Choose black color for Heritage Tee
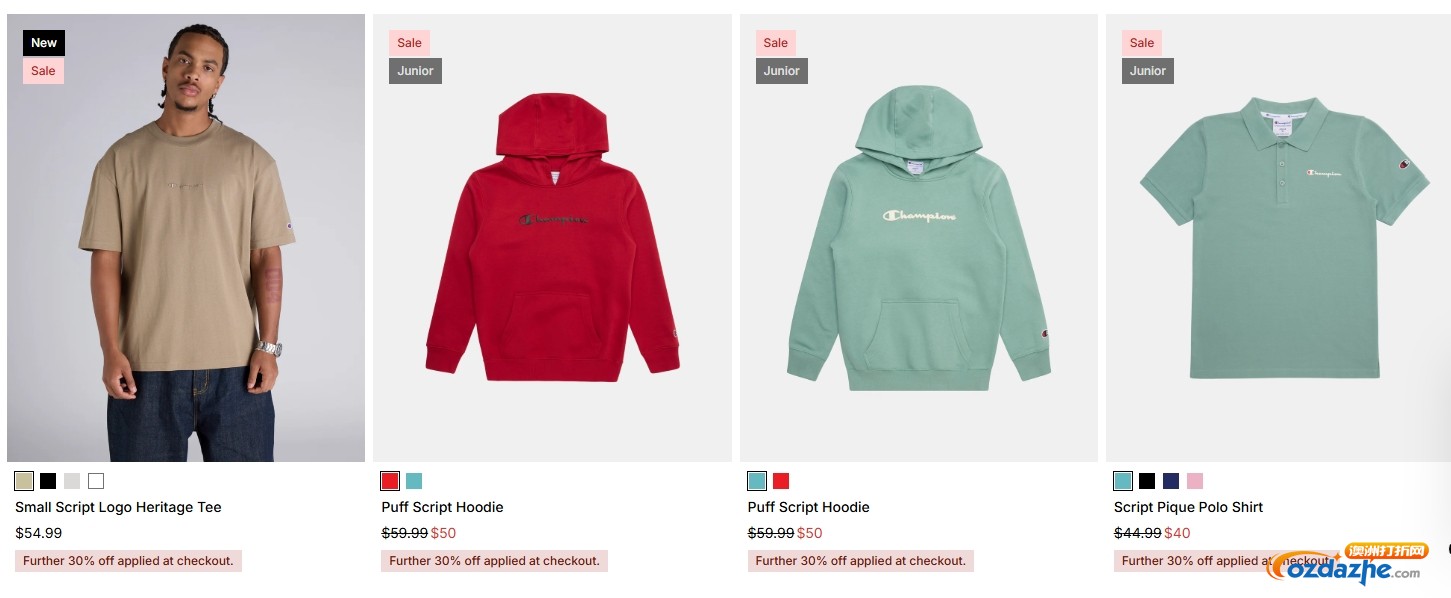 [48, 481]
